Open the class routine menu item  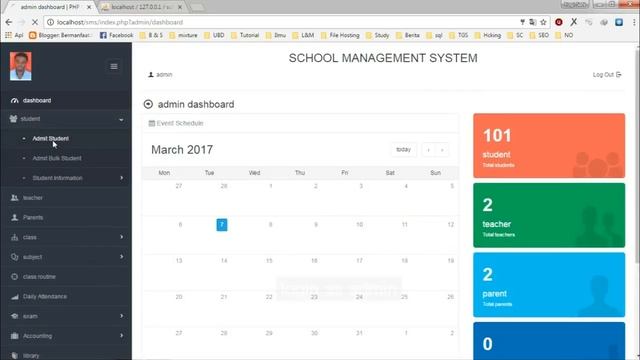point(39,277)
